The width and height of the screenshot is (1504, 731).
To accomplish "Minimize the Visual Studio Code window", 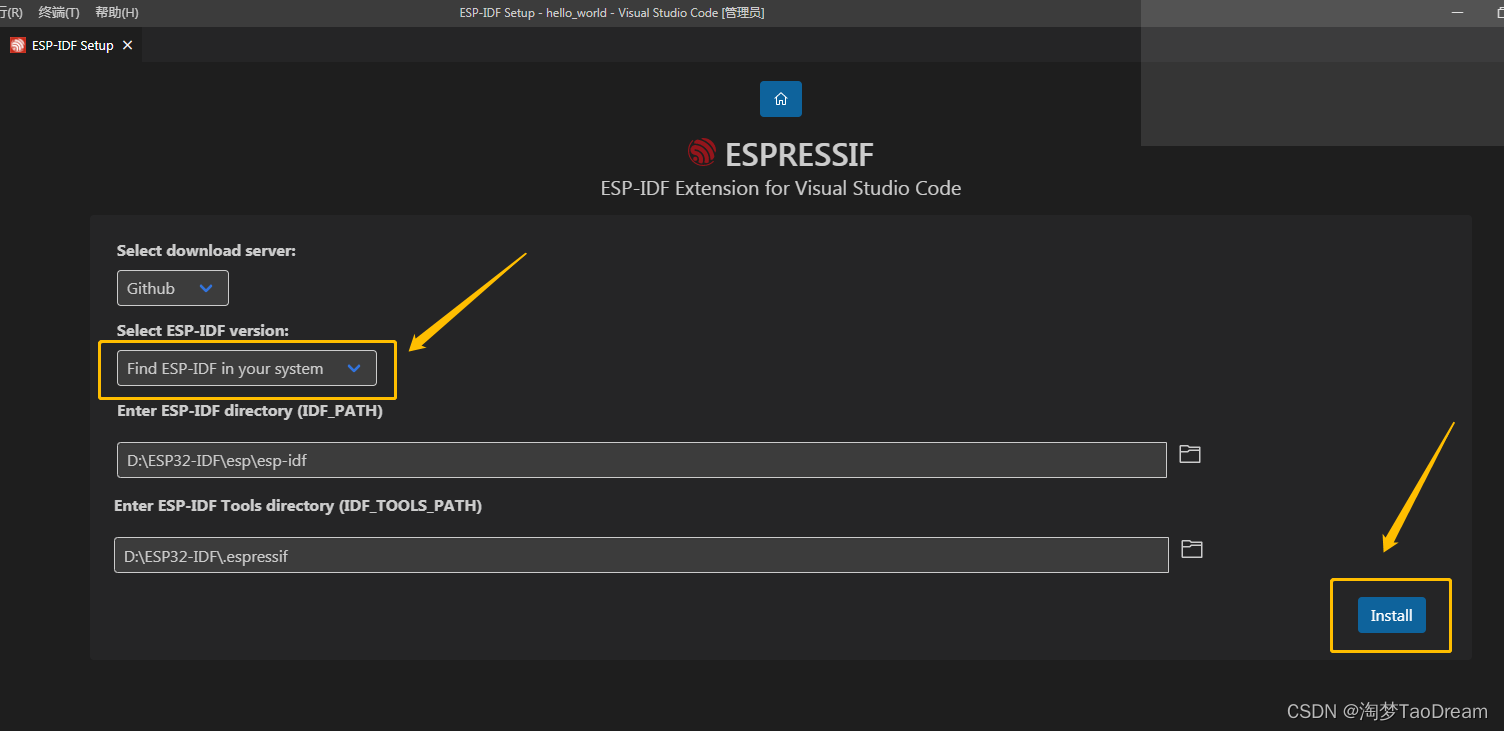I will (1459, 12).
